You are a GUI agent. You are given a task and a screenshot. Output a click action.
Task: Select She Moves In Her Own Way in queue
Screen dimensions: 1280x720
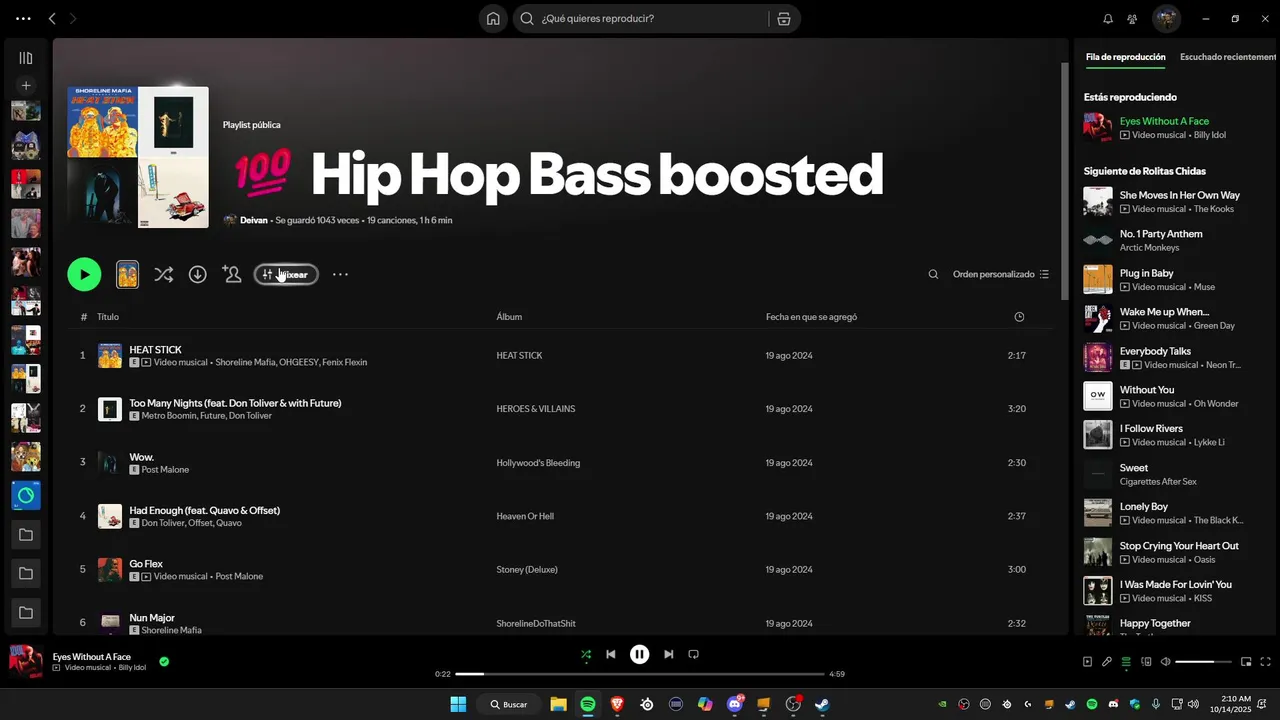(x=1165, y=202)
